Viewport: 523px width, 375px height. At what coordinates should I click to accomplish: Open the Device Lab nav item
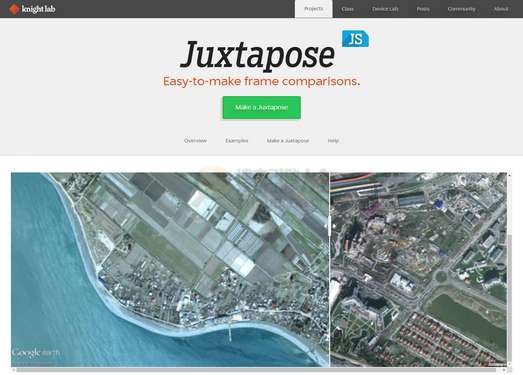[x=385, y=9]
